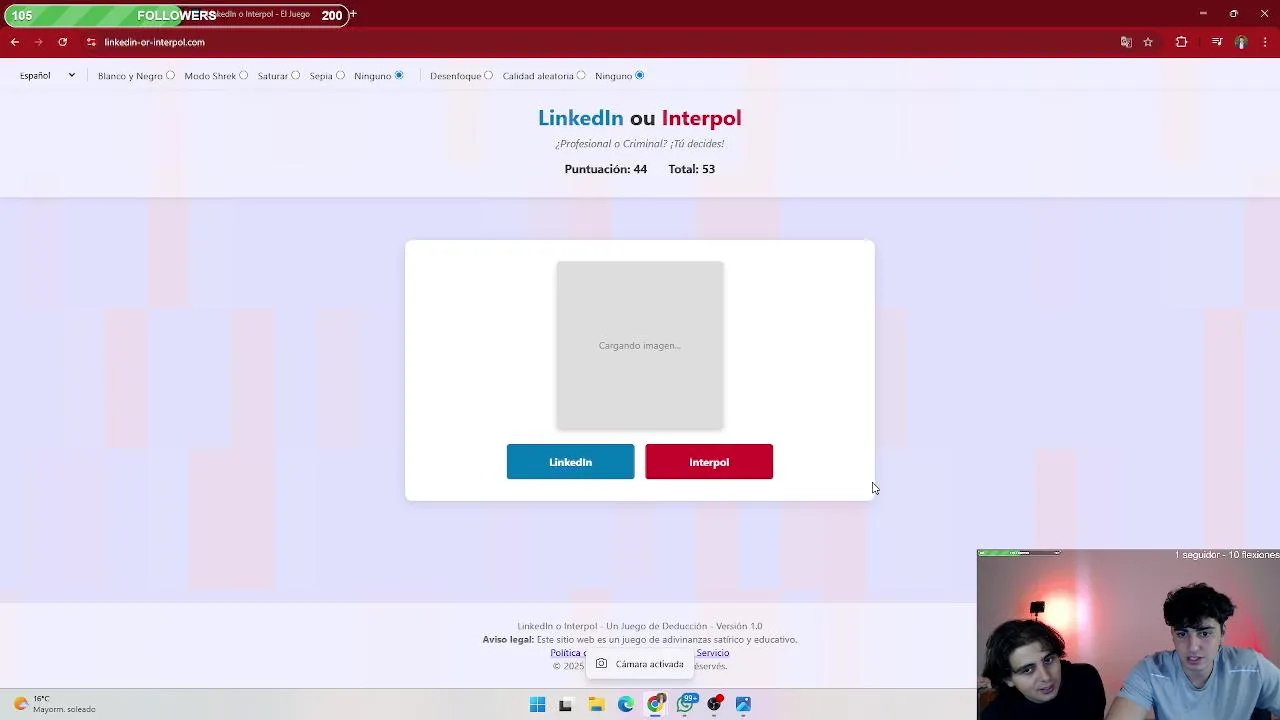1280x720 pixels.
Task: Open site information icon beside the URL
Action: point(91,42)
